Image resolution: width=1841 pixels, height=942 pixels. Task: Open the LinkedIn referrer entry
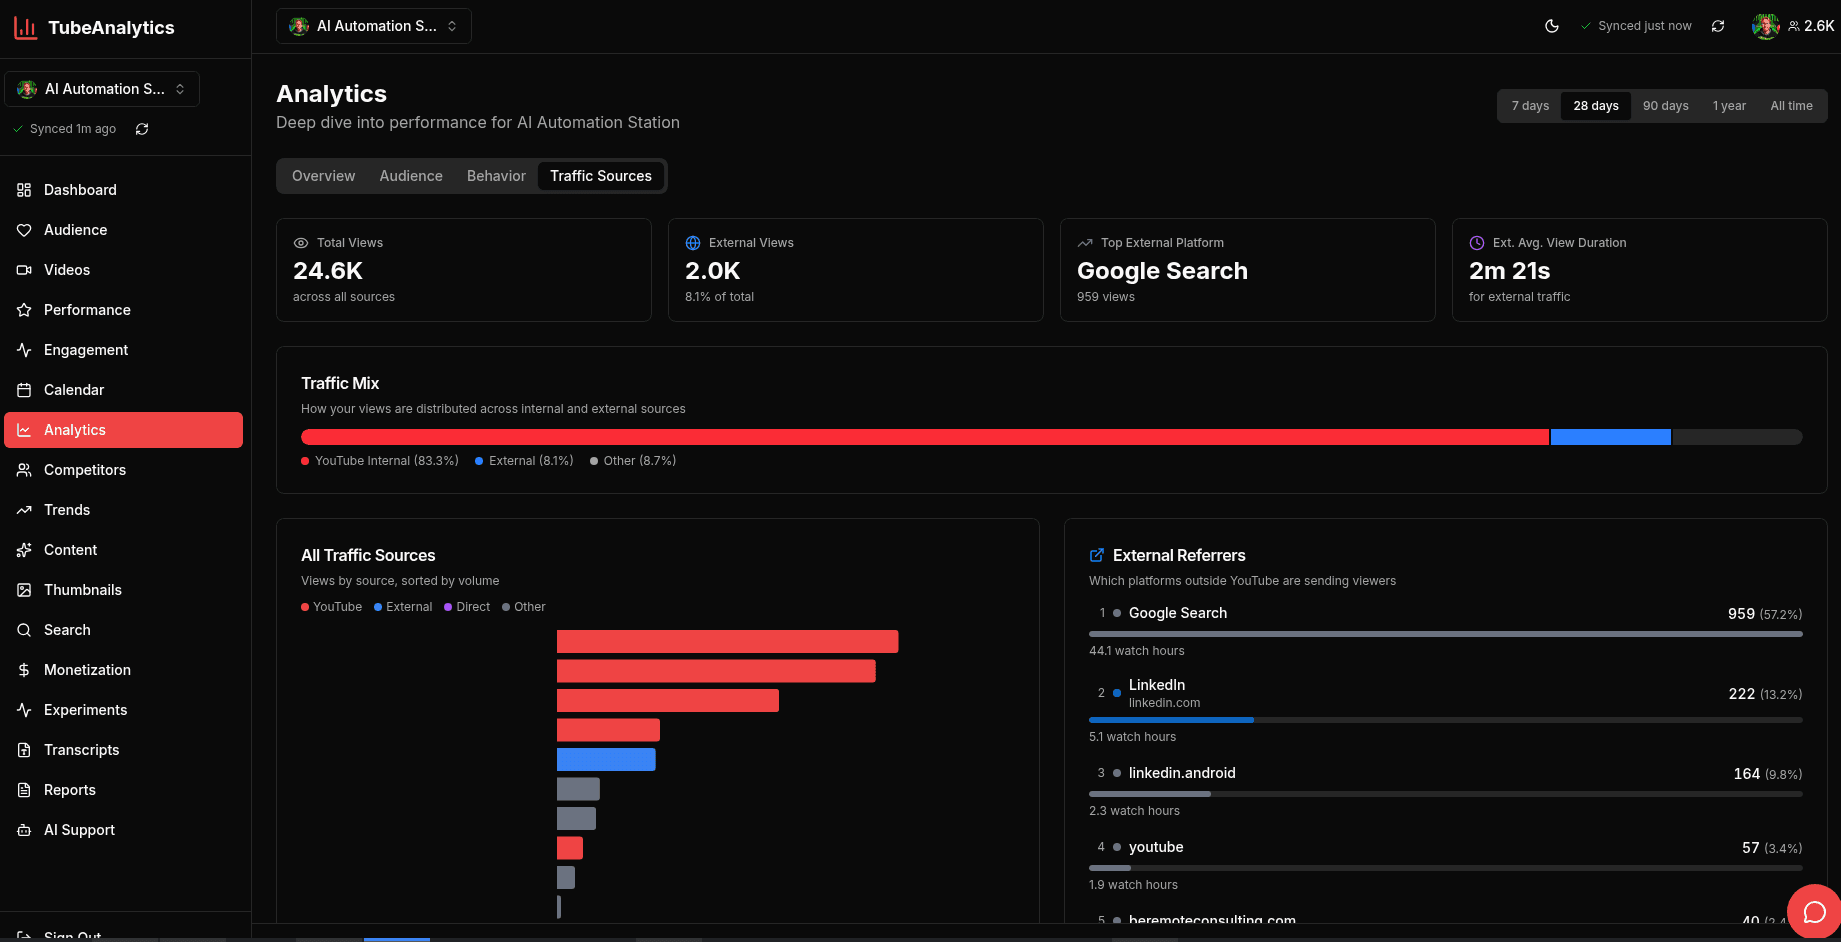(x=1156, y=685)
